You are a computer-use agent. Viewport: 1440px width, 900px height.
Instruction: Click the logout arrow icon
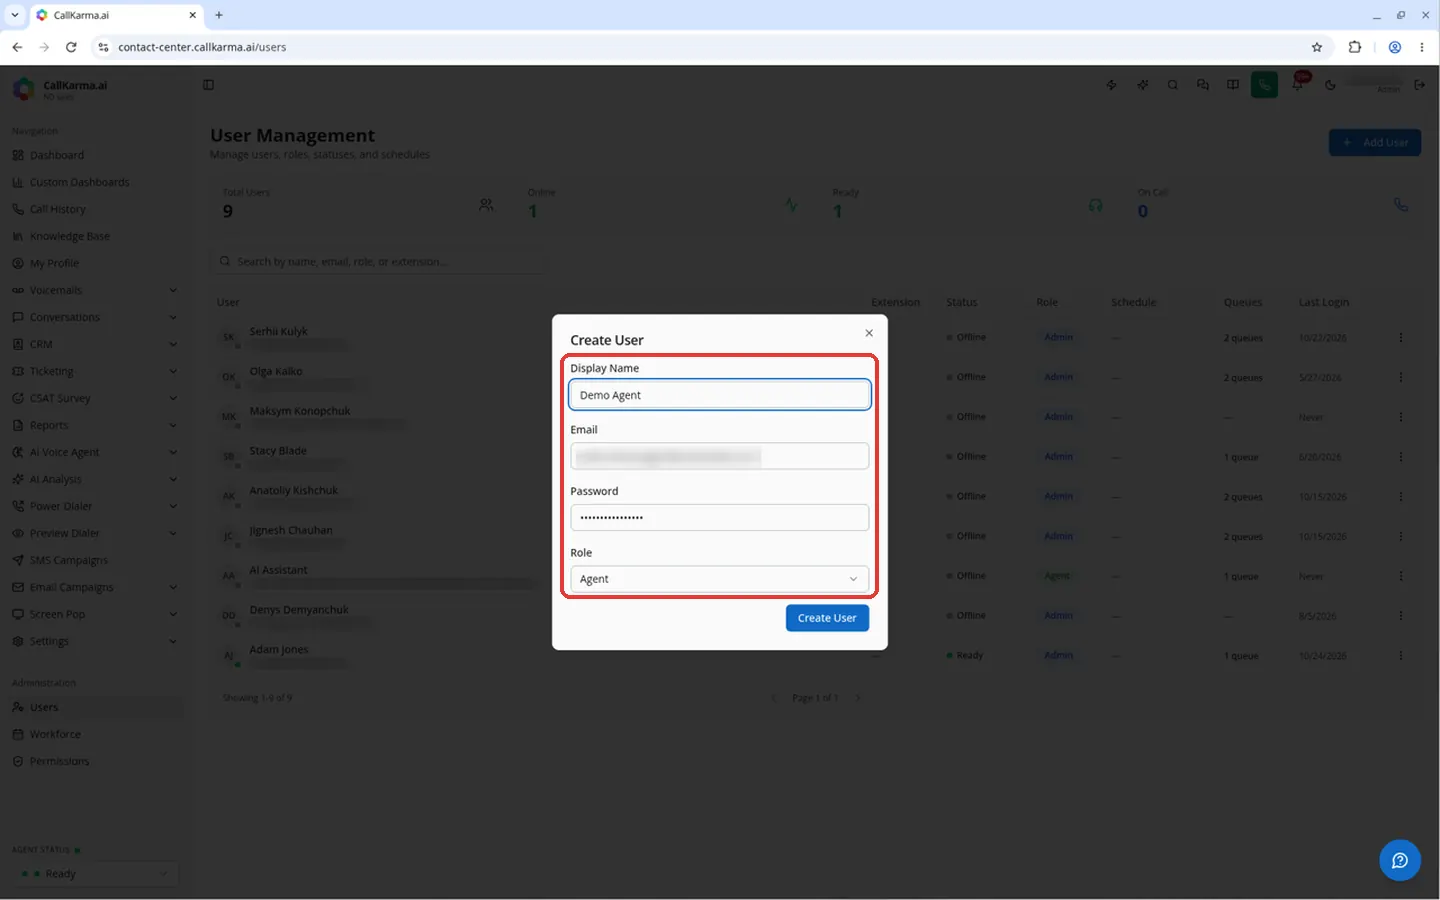[1420, 85]
